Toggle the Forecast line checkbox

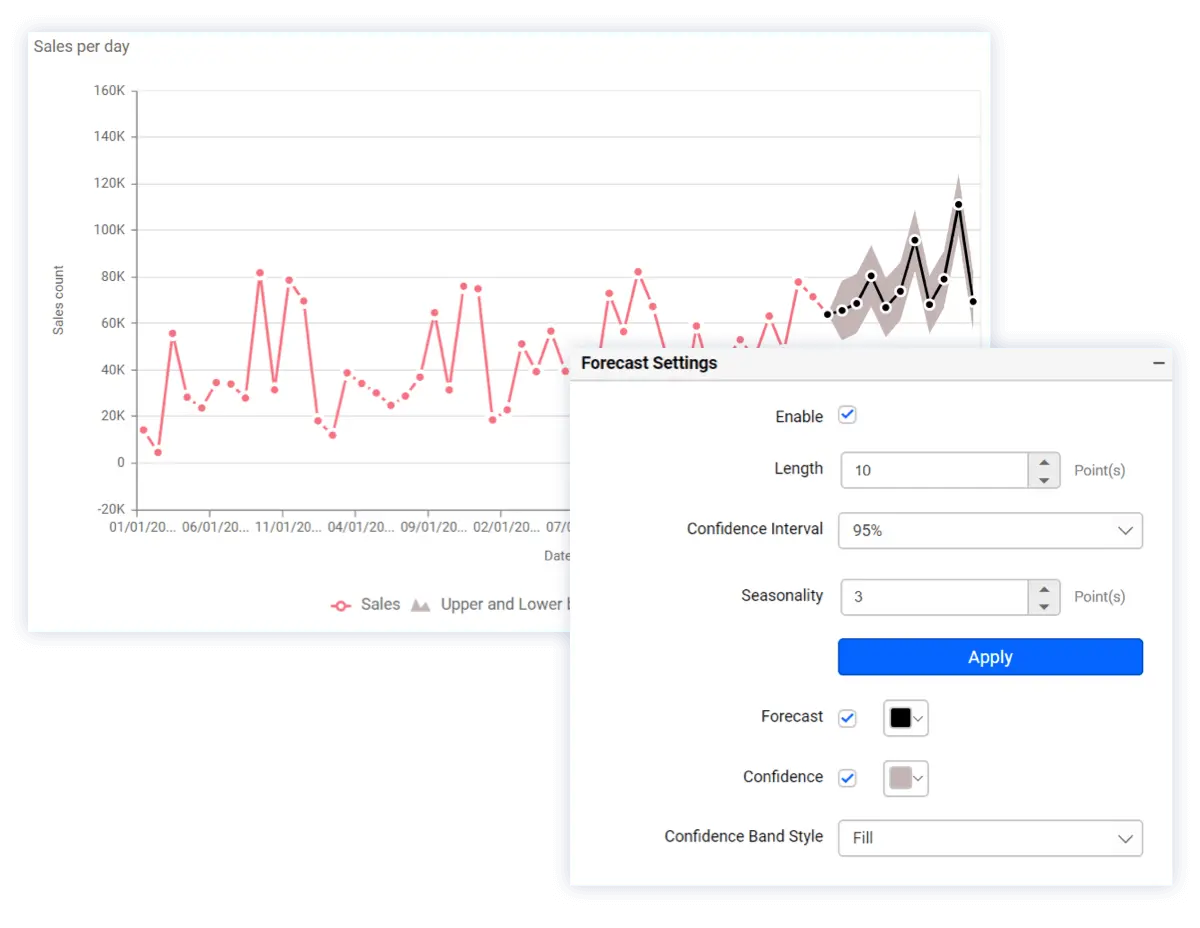click(847, 718)
